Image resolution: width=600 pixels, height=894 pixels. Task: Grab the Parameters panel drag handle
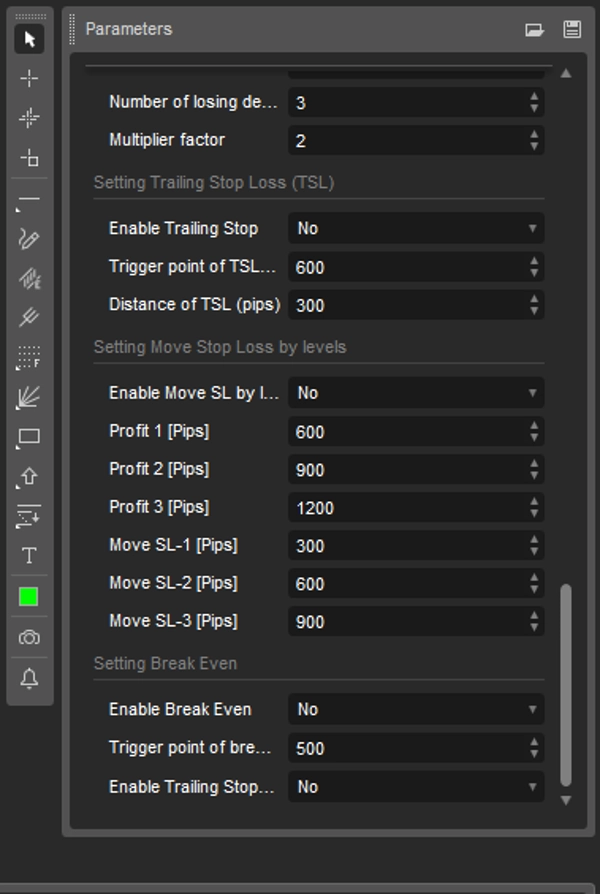pyautogui.click(x=72, y=29)
